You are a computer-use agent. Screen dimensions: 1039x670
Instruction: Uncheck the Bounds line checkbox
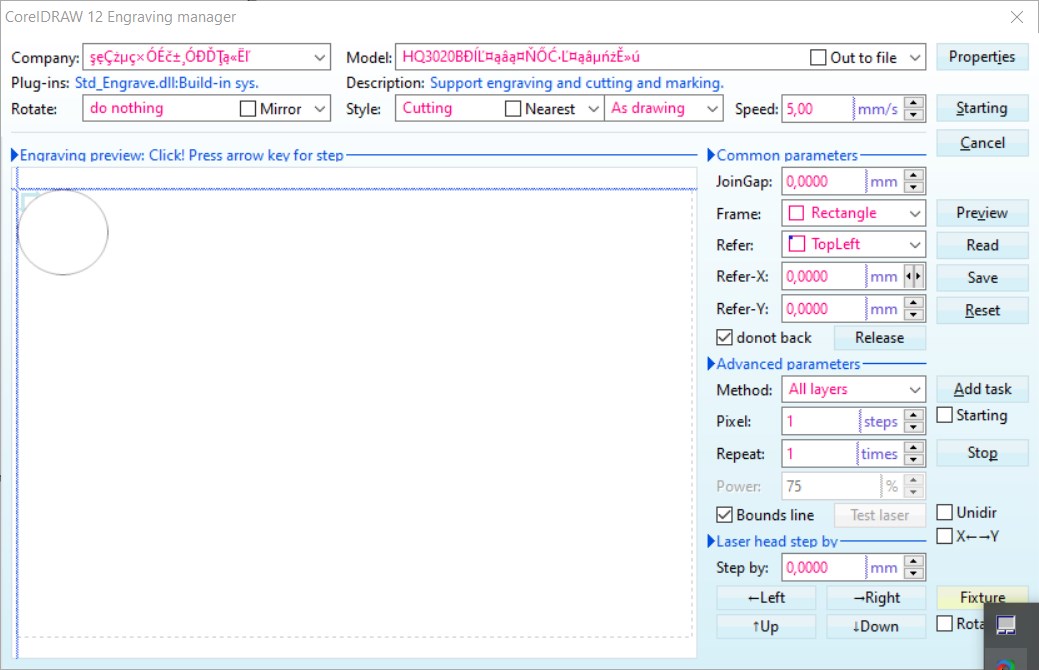point(724,515)
